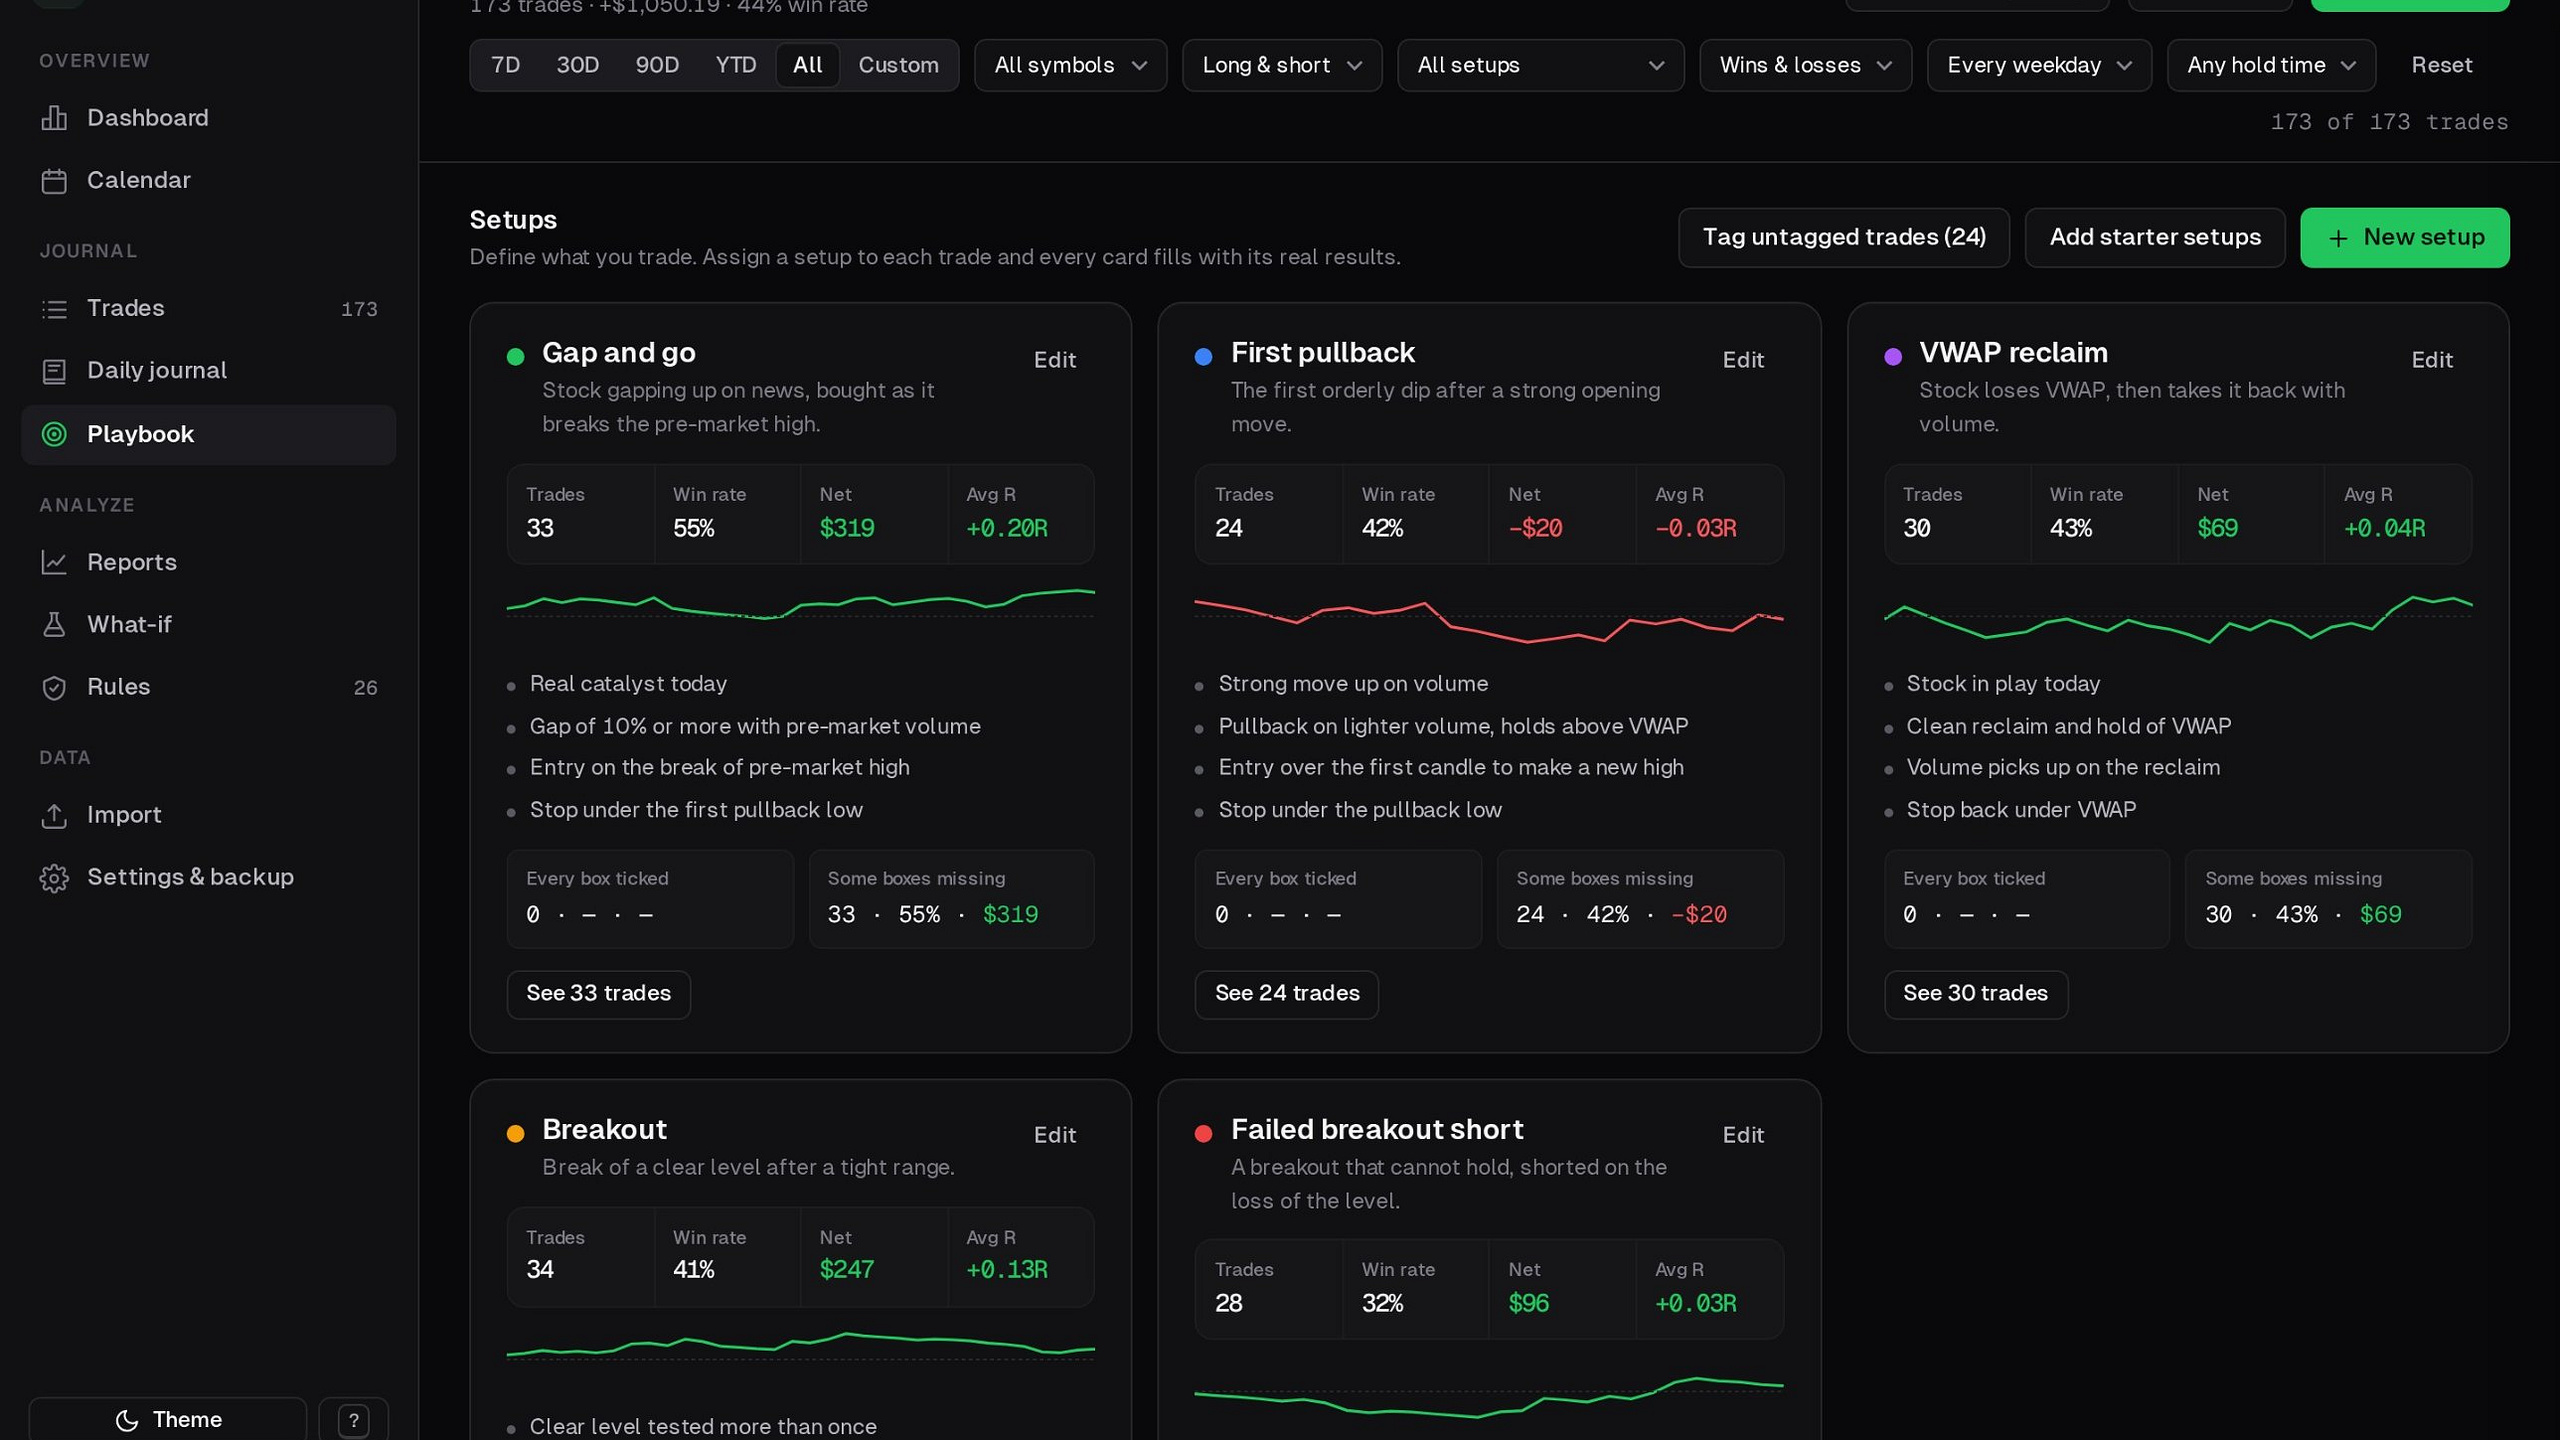Click the plus icon on New setup

(x=2338, y=238)
